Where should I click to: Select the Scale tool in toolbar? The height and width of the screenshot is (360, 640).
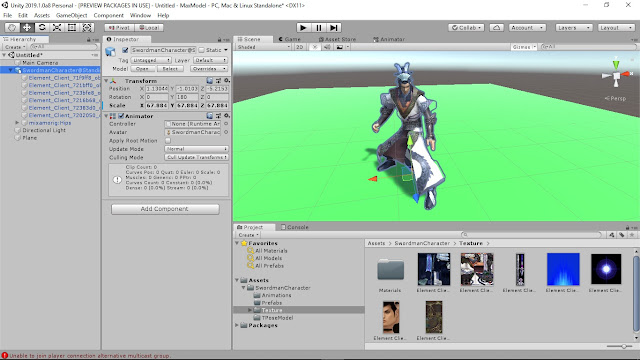[x=57, y=27]
